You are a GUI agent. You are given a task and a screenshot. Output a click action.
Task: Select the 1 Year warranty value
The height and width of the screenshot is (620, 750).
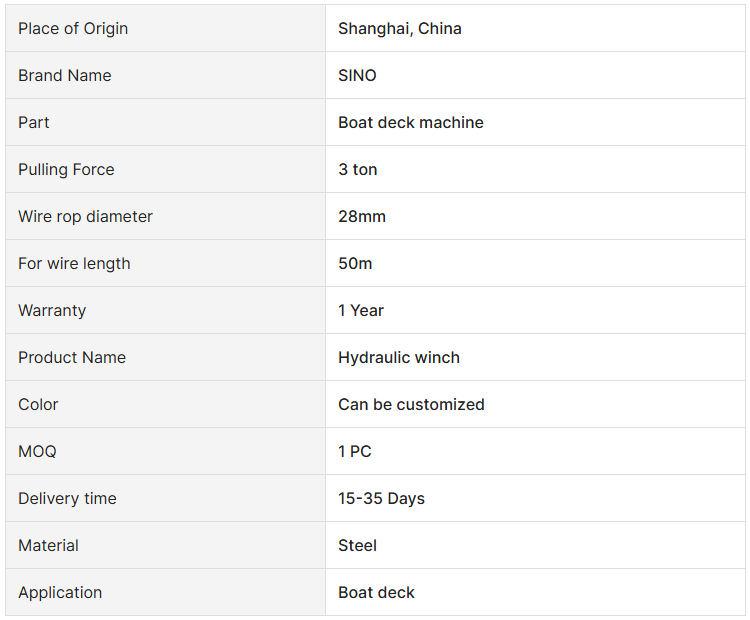(361, 310)
